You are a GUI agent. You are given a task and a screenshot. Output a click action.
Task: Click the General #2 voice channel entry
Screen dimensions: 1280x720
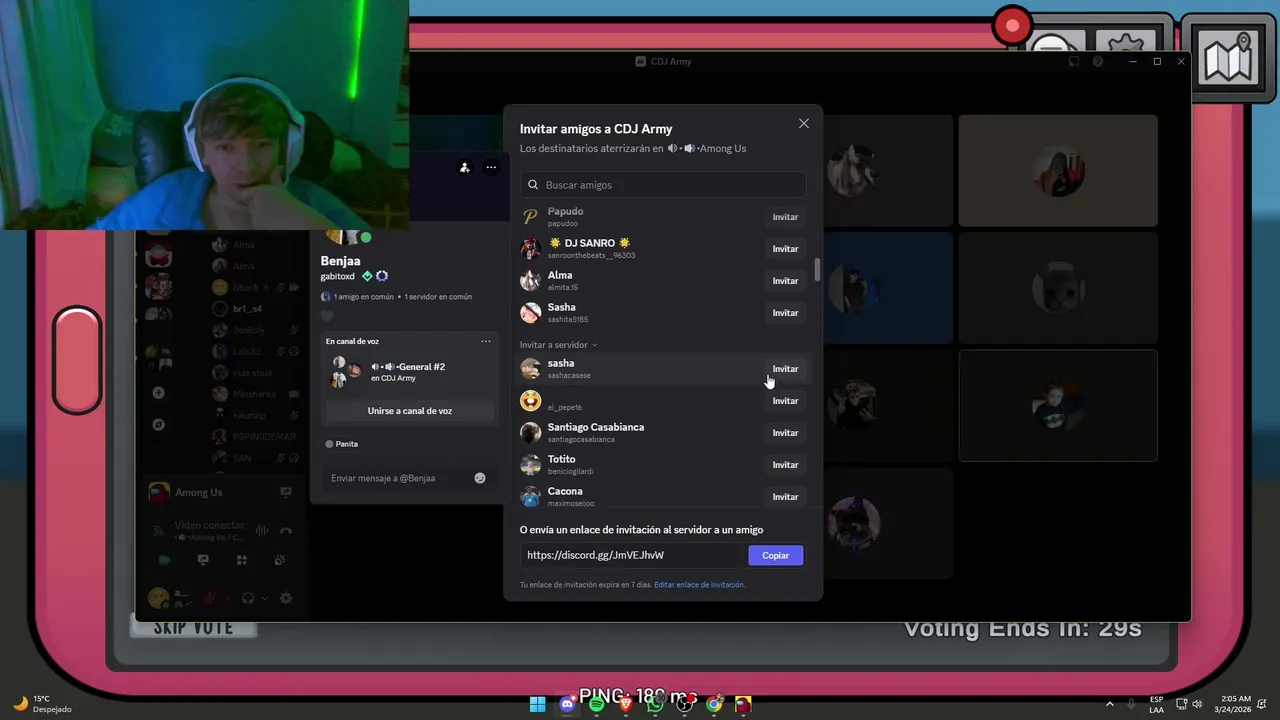[408, 372]
